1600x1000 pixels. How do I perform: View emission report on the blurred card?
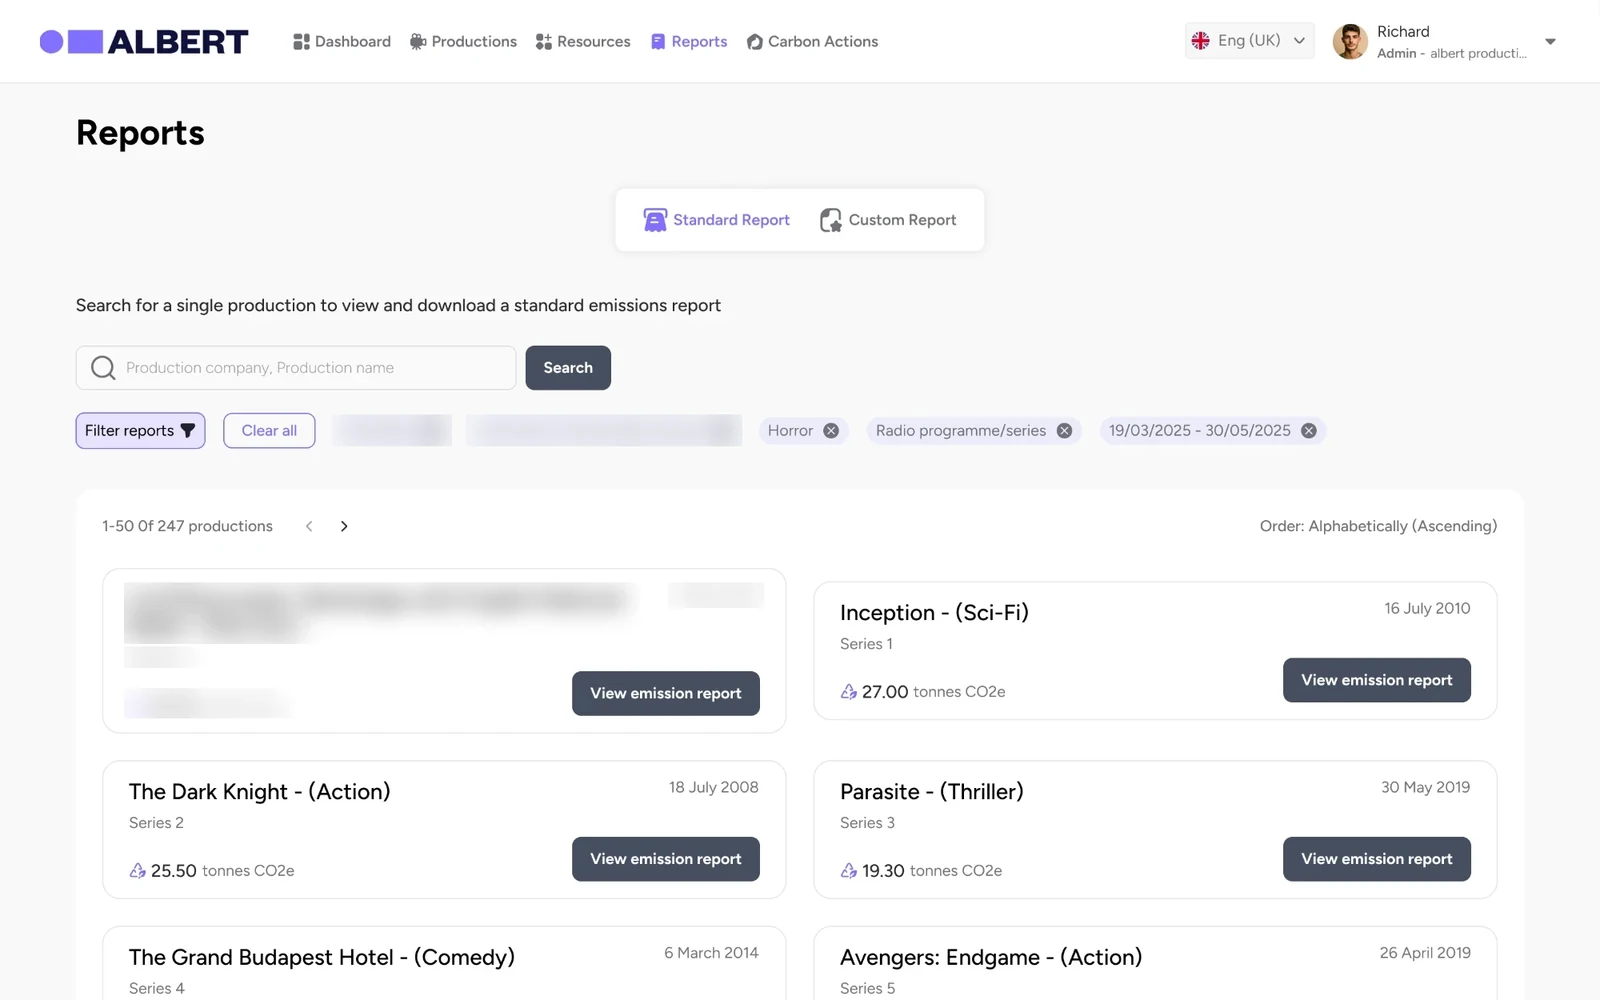pyautogui.click(x=666, y=693)
